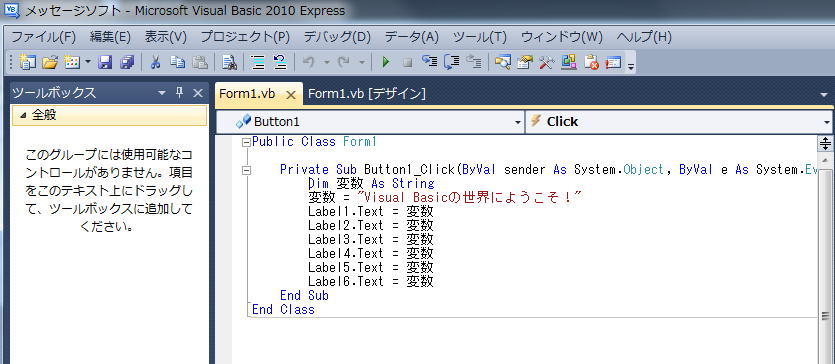Click the last window icon on the toolbar
This screenshot has height=364, width=835.
coord(613,63)
